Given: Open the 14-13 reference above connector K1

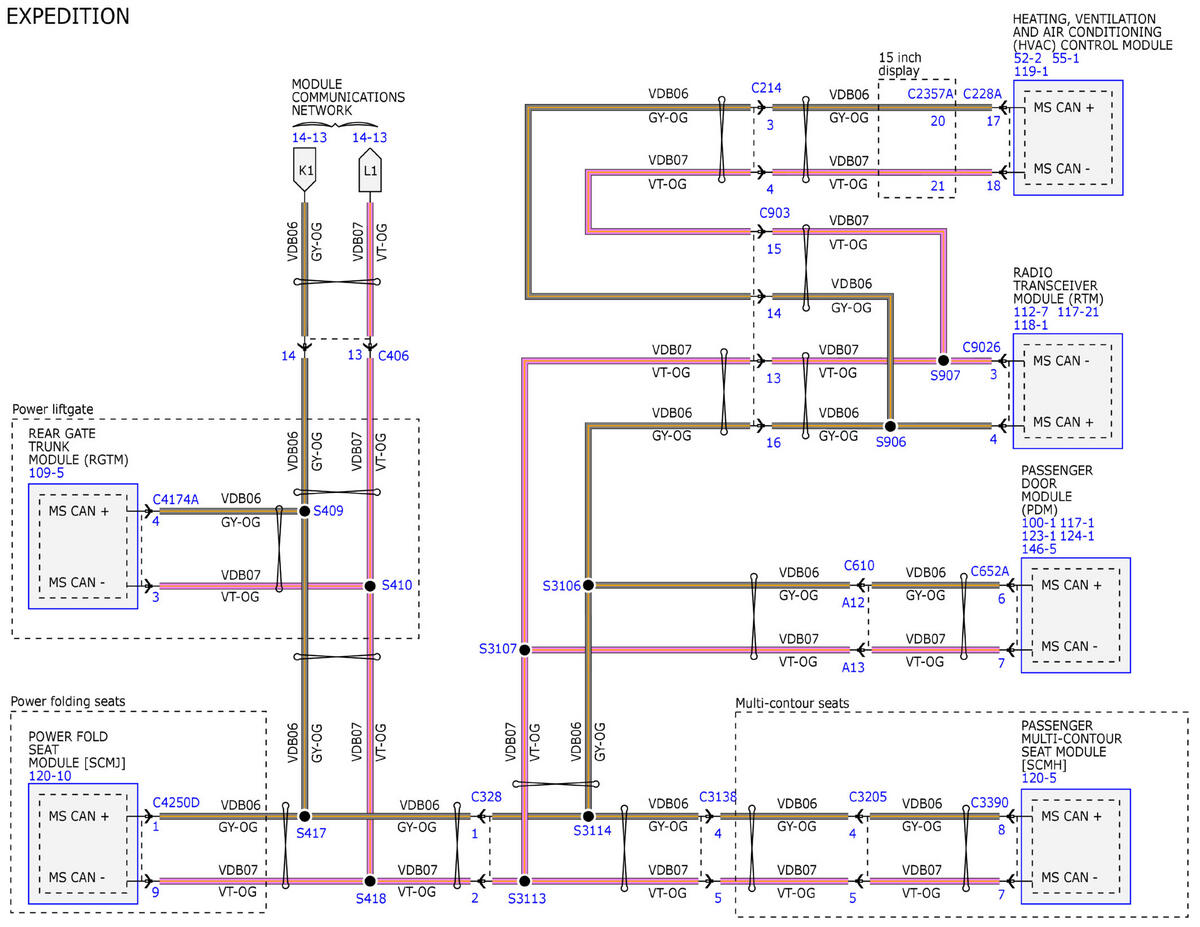Looking at the screenshot, I should click(x=309, y=137).
